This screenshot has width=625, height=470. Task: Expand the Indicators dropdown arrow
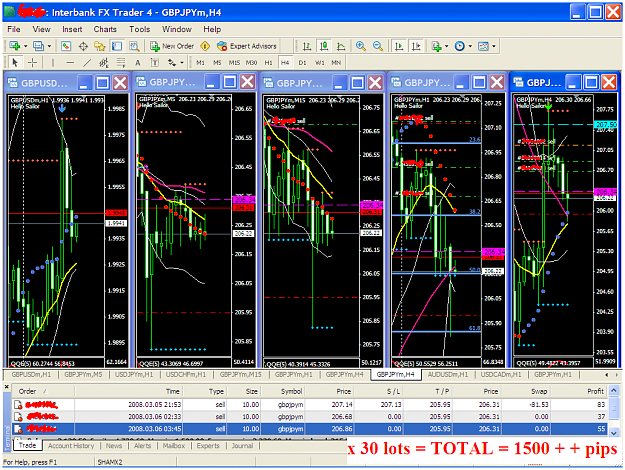click(446, 46)
